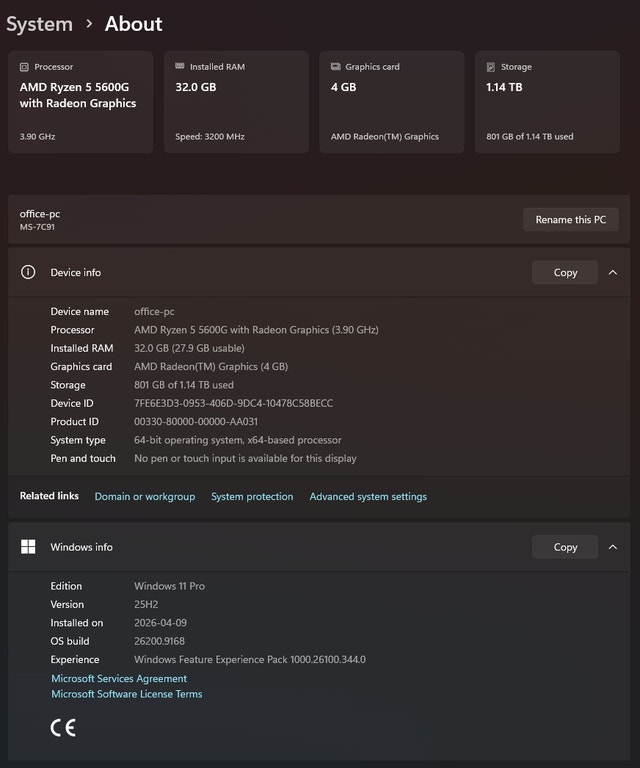Click the System type row label

point(78,440)
